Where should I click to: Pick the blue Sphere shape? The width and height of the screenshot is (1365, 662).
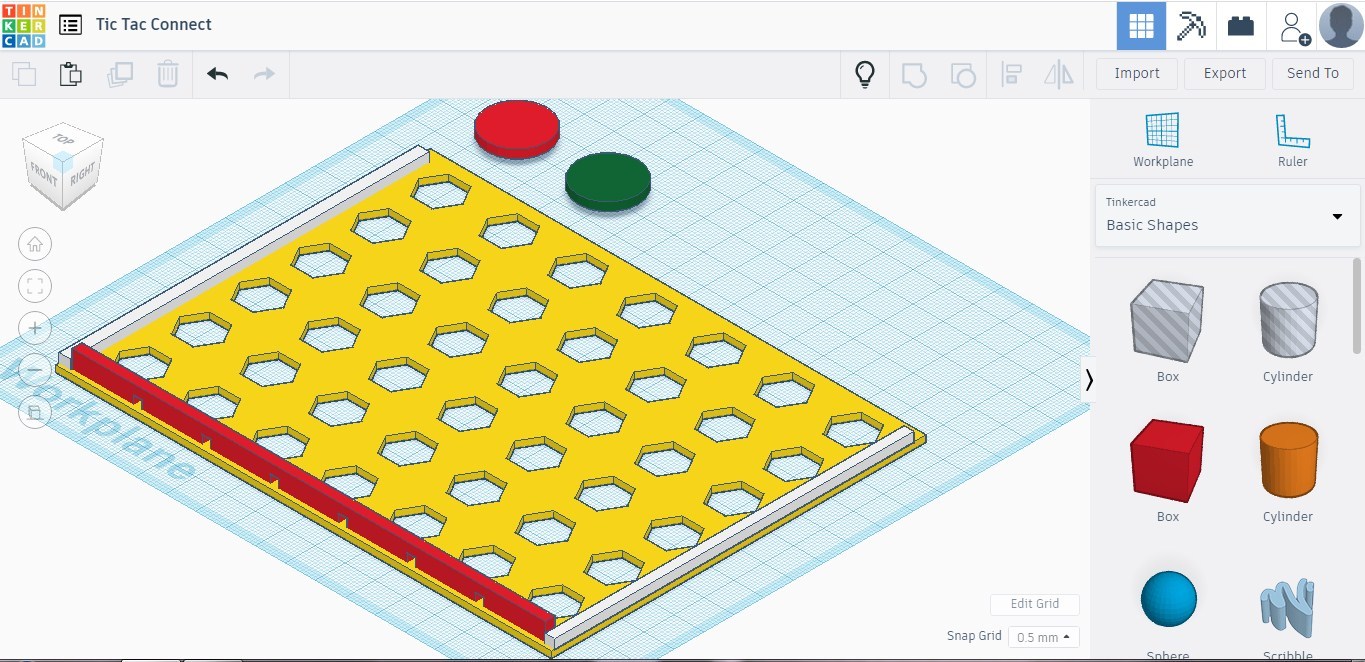coord(1168,599)
